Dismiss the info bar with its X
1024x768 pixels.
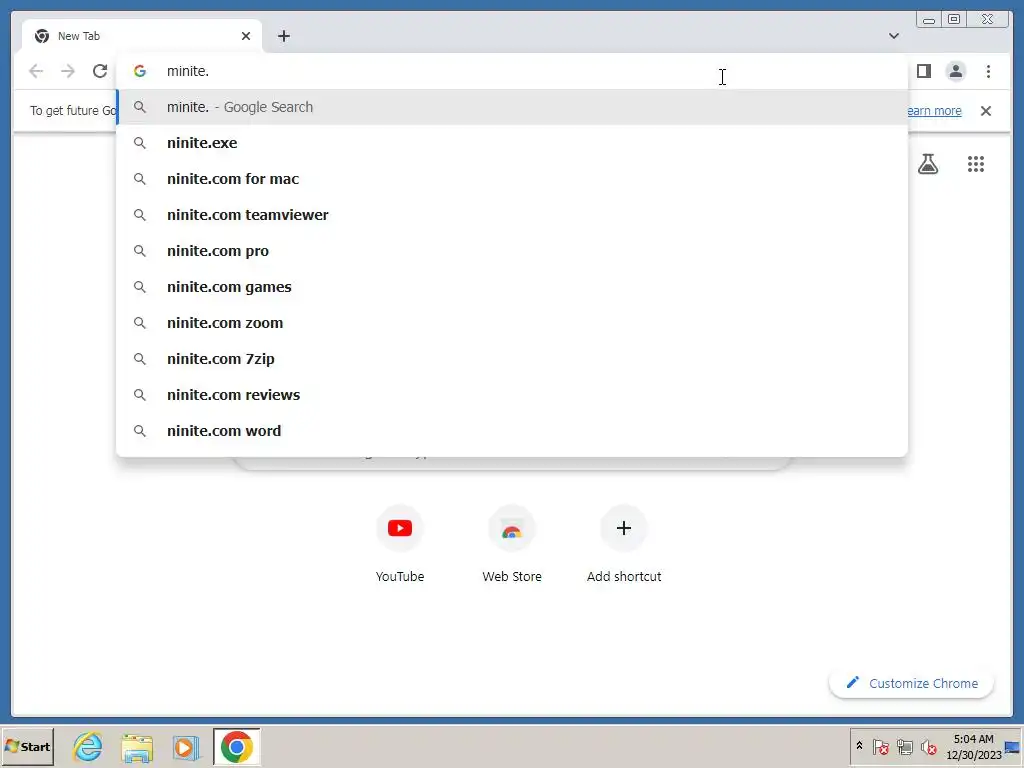click(985, 111)
